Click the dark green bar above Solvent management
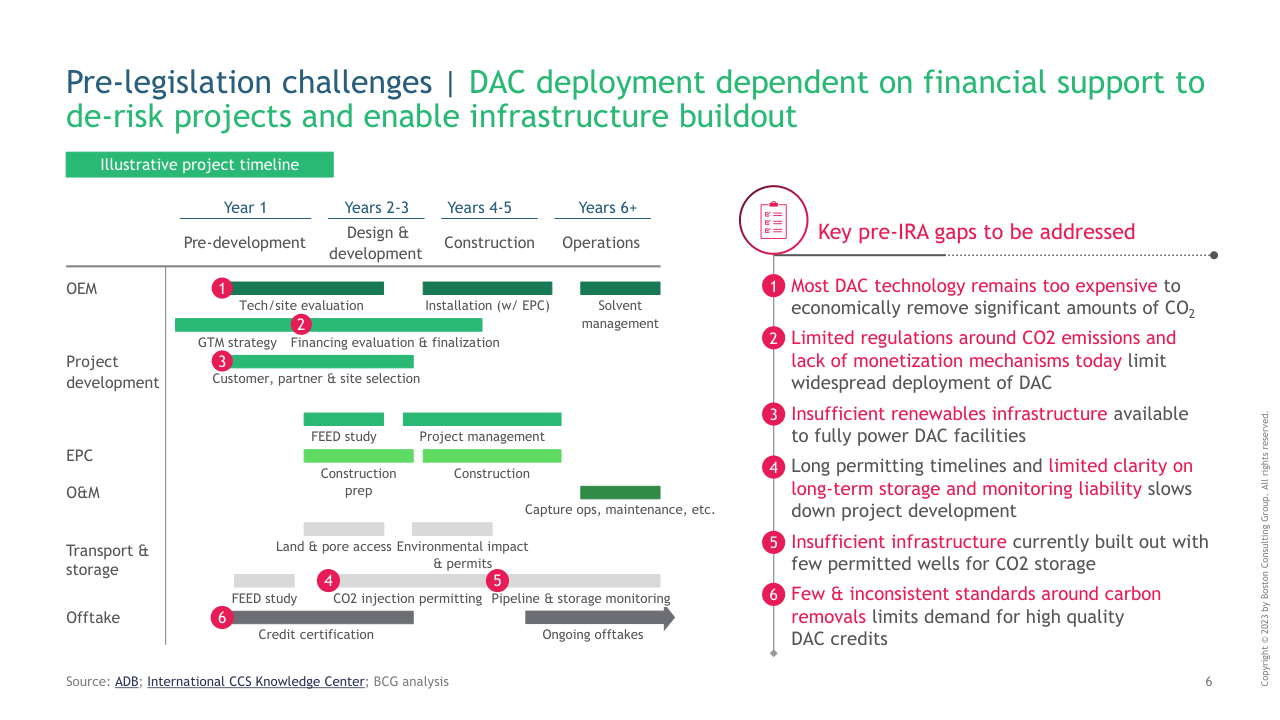This screenshot has height=720, width=1280. 620,288
